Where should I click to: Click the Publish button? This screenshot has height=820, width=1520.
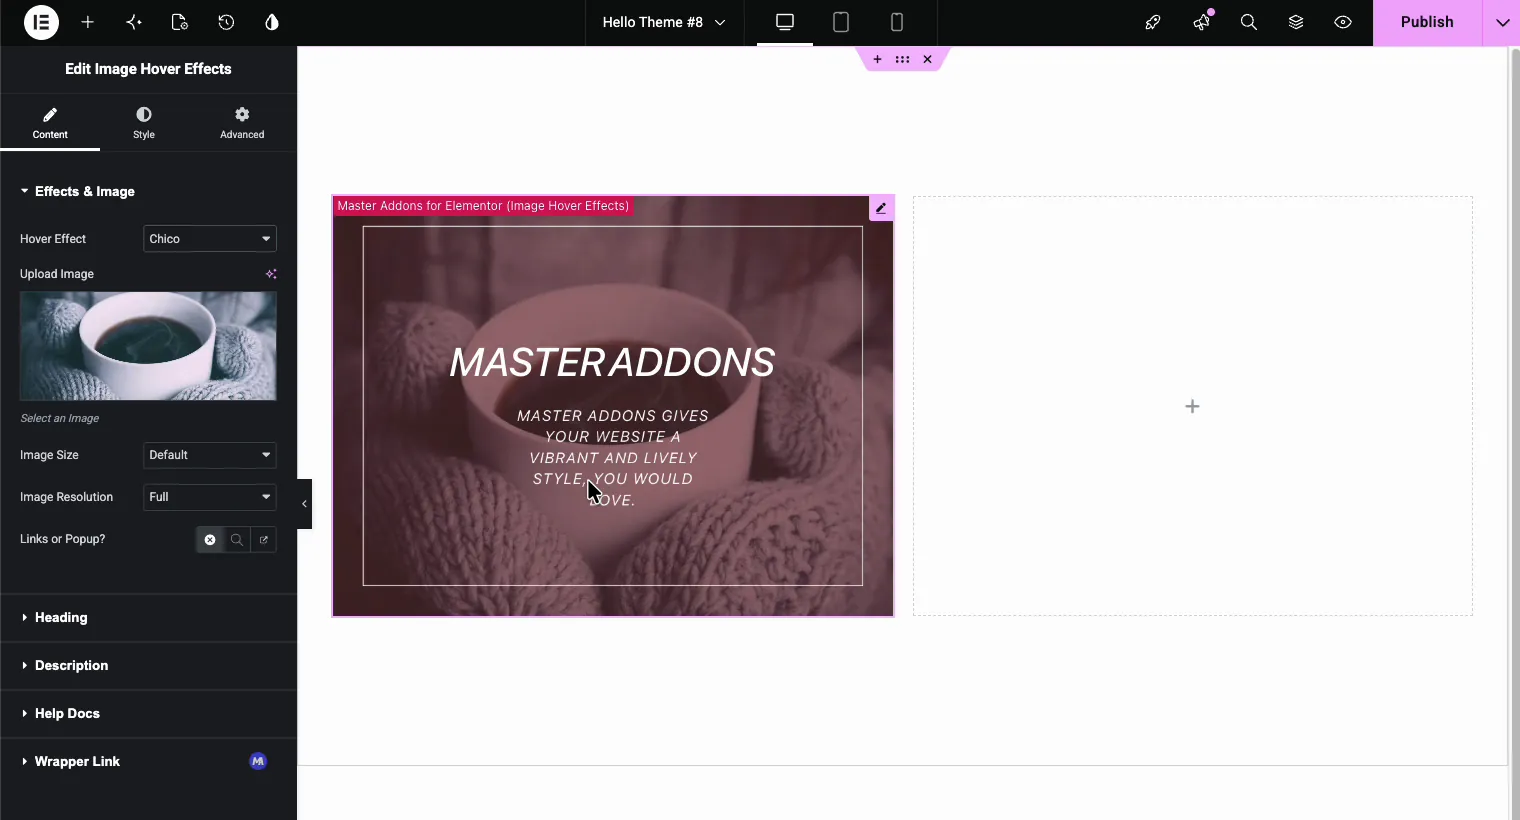[1427, 22]
